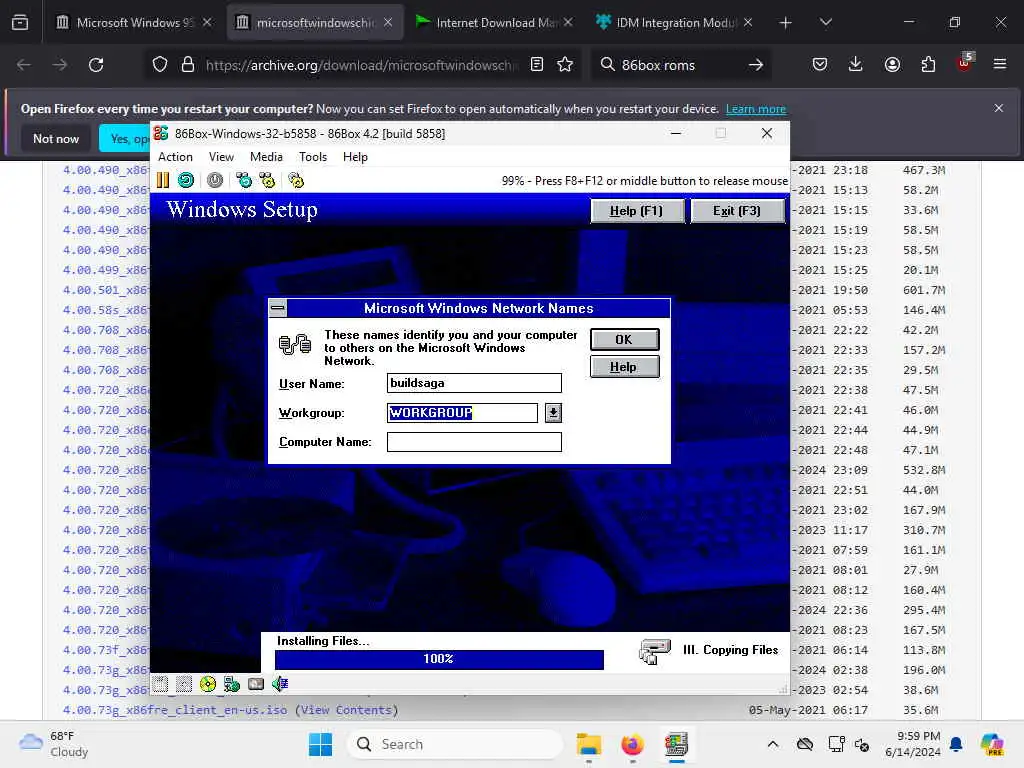The width and height of the screenshot is (1024, 768).
Task: Click the Computer Name field
Action: tap(474, 442)
